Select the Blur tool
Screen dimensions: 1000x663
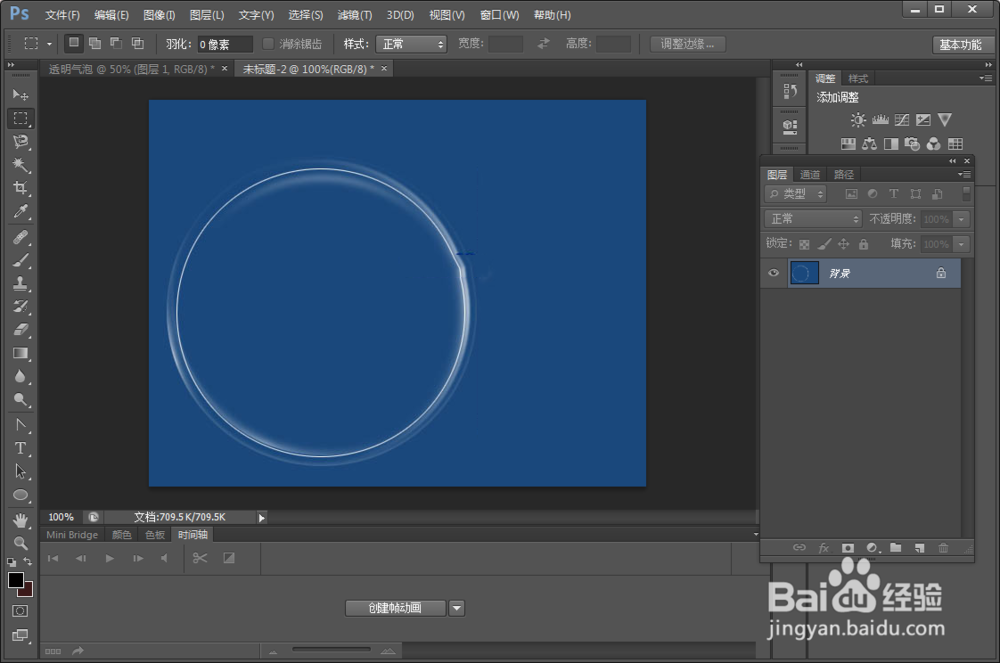[20, 376]
